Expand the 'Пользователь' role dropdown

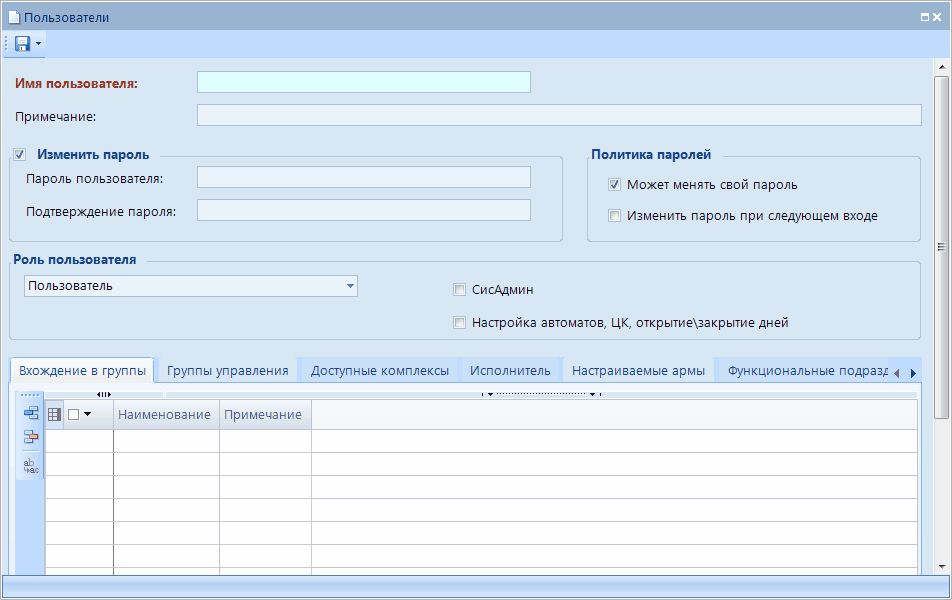click(x=350, y=286)
